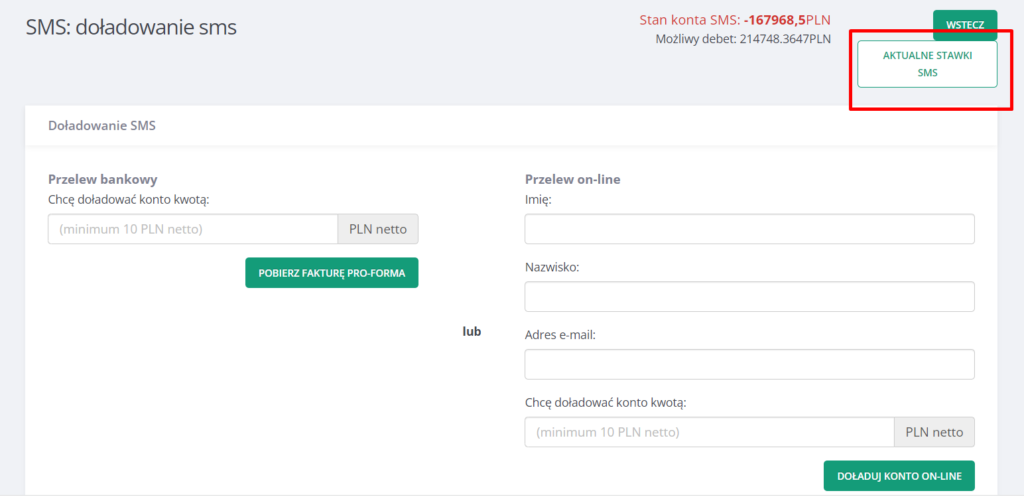Image resolution: width=1024 pixels, height=499 pixels.
Task: Click the Imię input field
Action: (x=750, y=229)
